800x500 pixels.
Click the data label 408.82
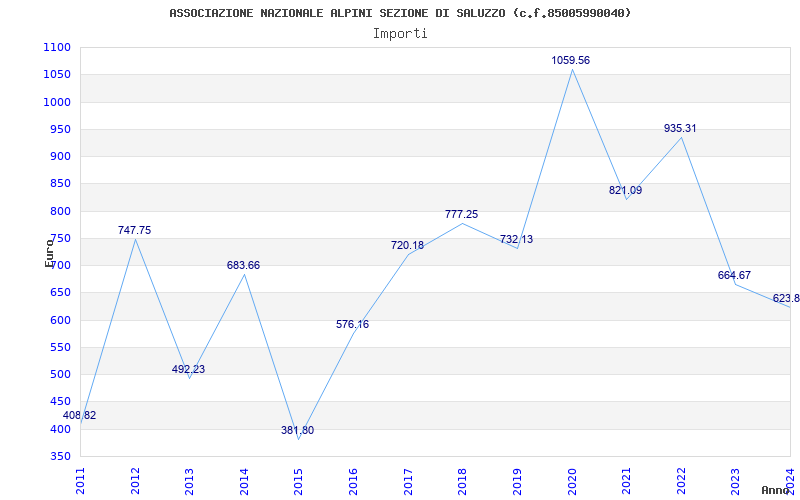pyautogui.click(x=80, y=416)
